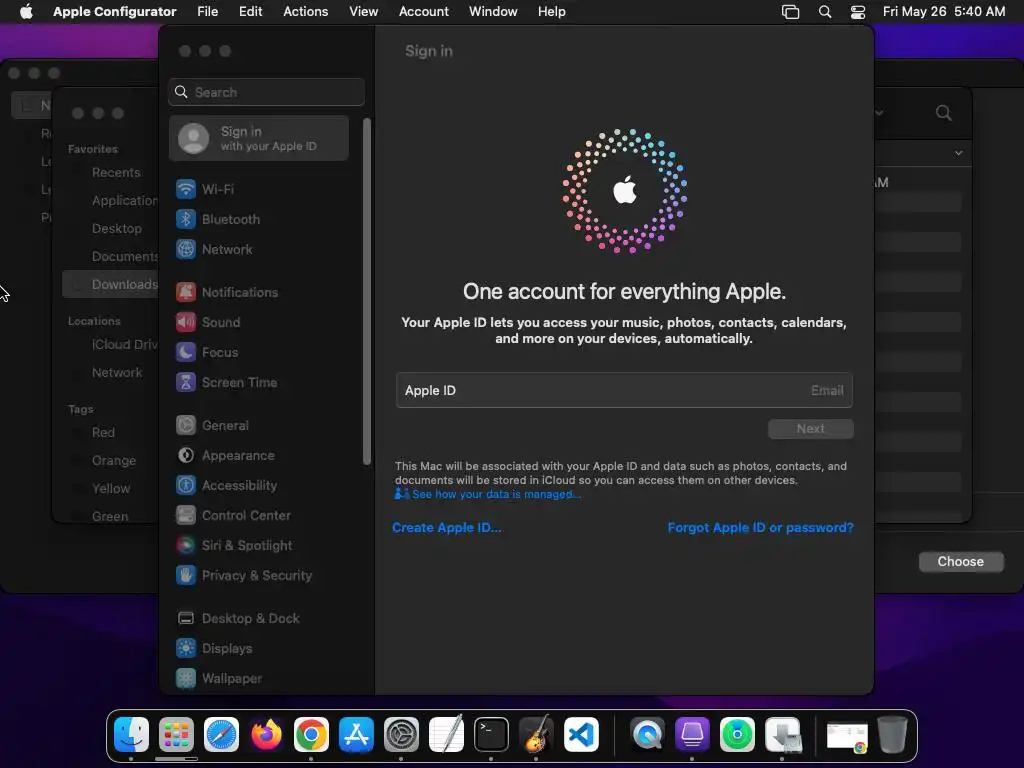Open the Edit menu
1024x768 pixels.
250,12
